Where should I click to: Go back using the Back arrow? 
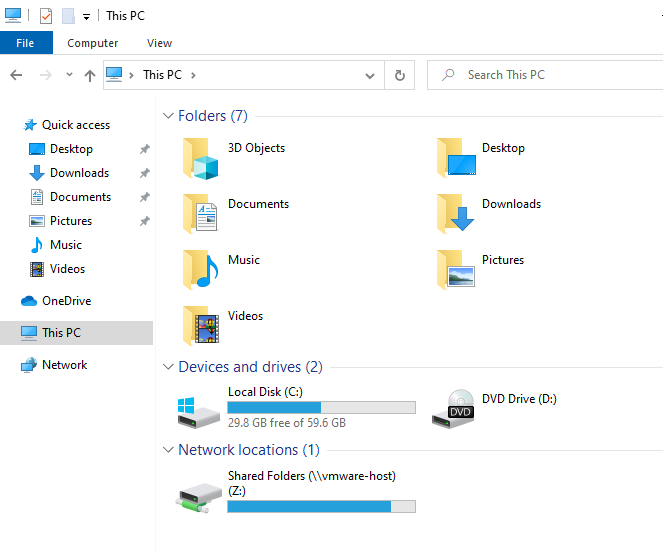(16, 75)
